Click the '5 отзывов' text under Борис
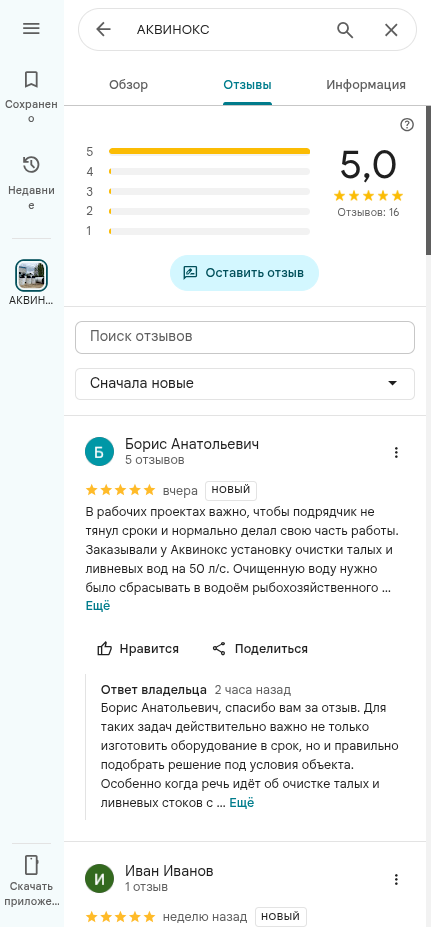The height and width of the screenshot is (927, 431). [x=155, y=460]
